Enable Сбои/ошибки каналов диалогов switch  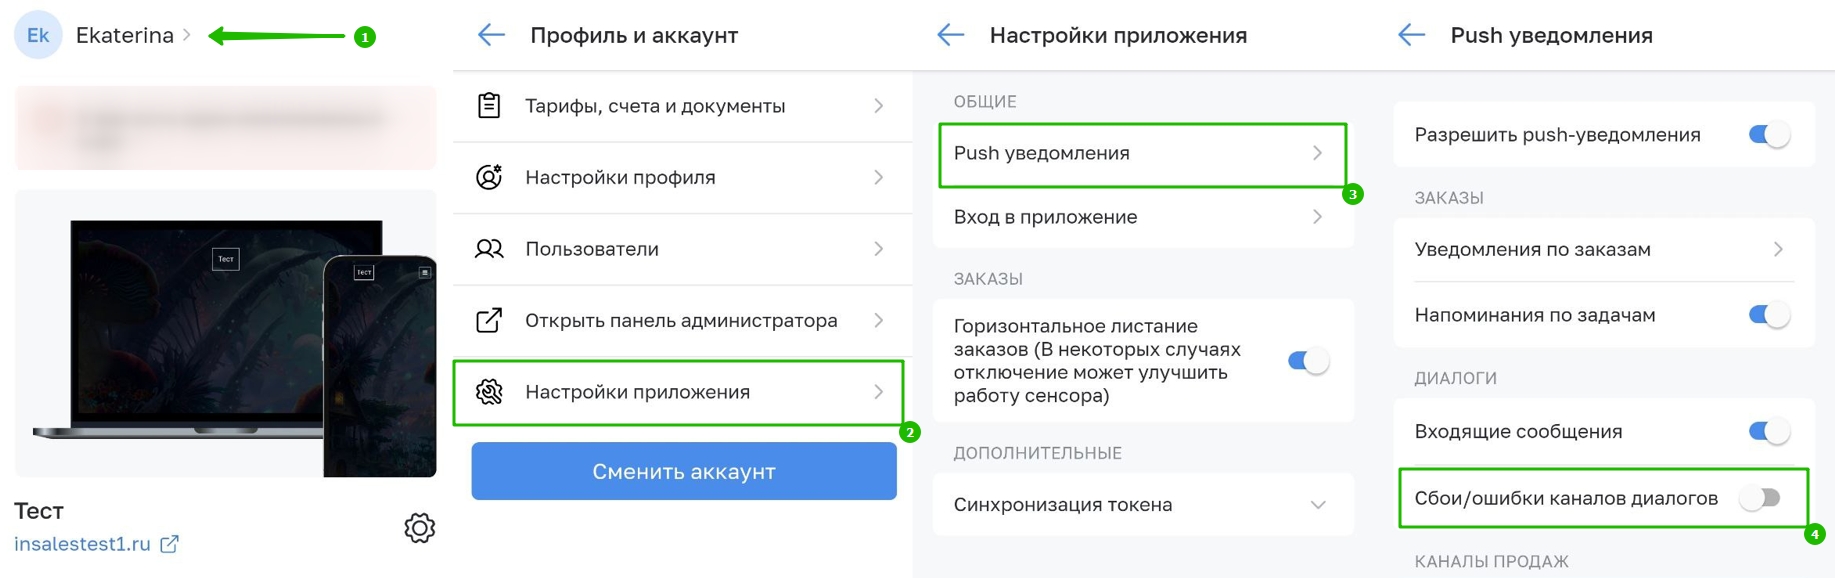click(x=1760, y=498)
